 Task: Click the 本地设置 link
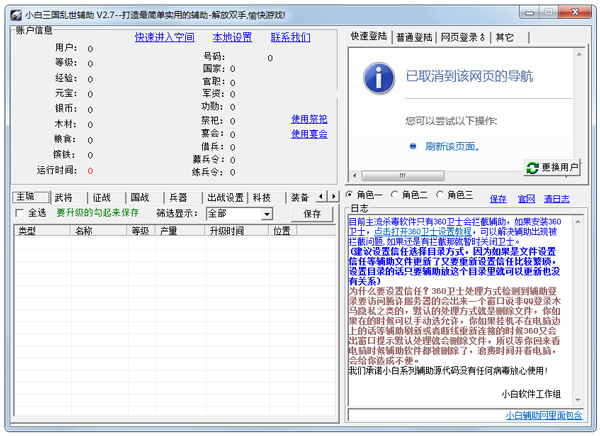pyautogui.click(x=232, y=38)
